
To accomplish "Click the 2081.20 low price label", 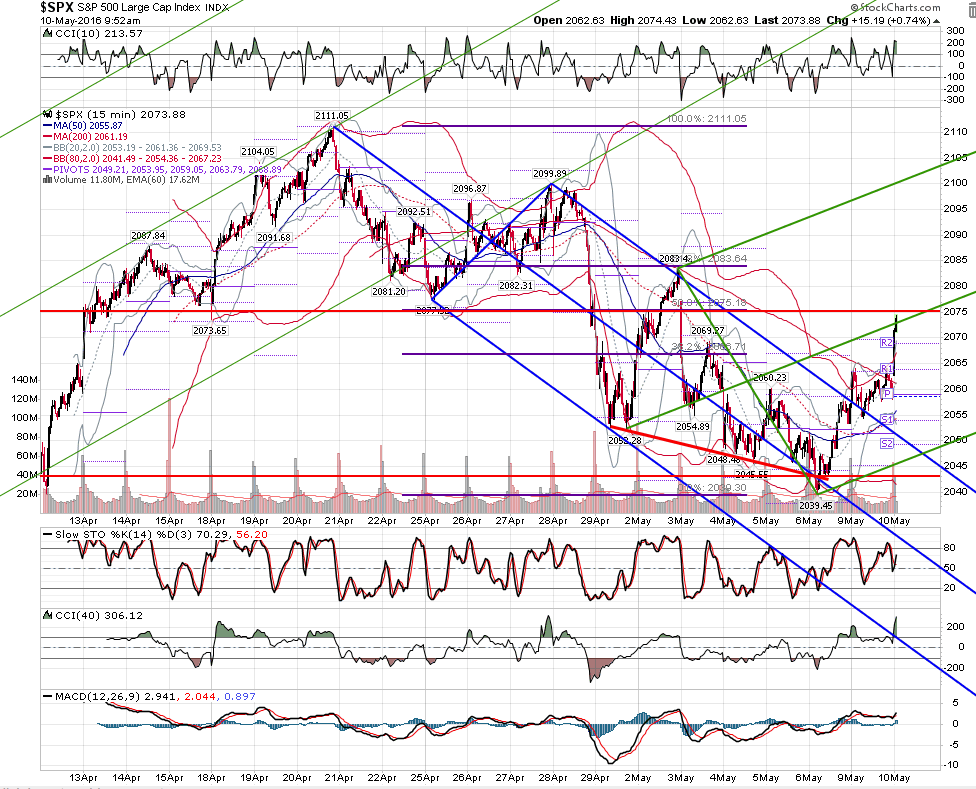I will click(389, 291).
